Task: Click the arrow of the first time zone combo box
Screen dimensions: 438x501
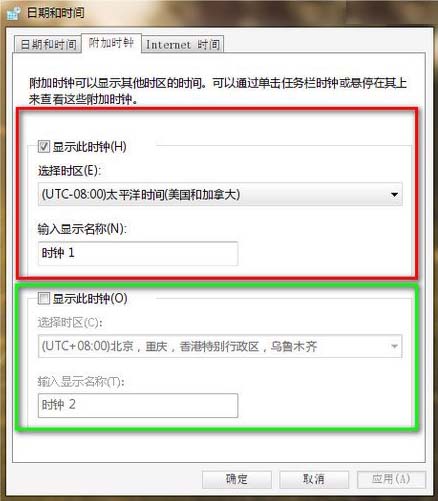Action: click(394, 194)
